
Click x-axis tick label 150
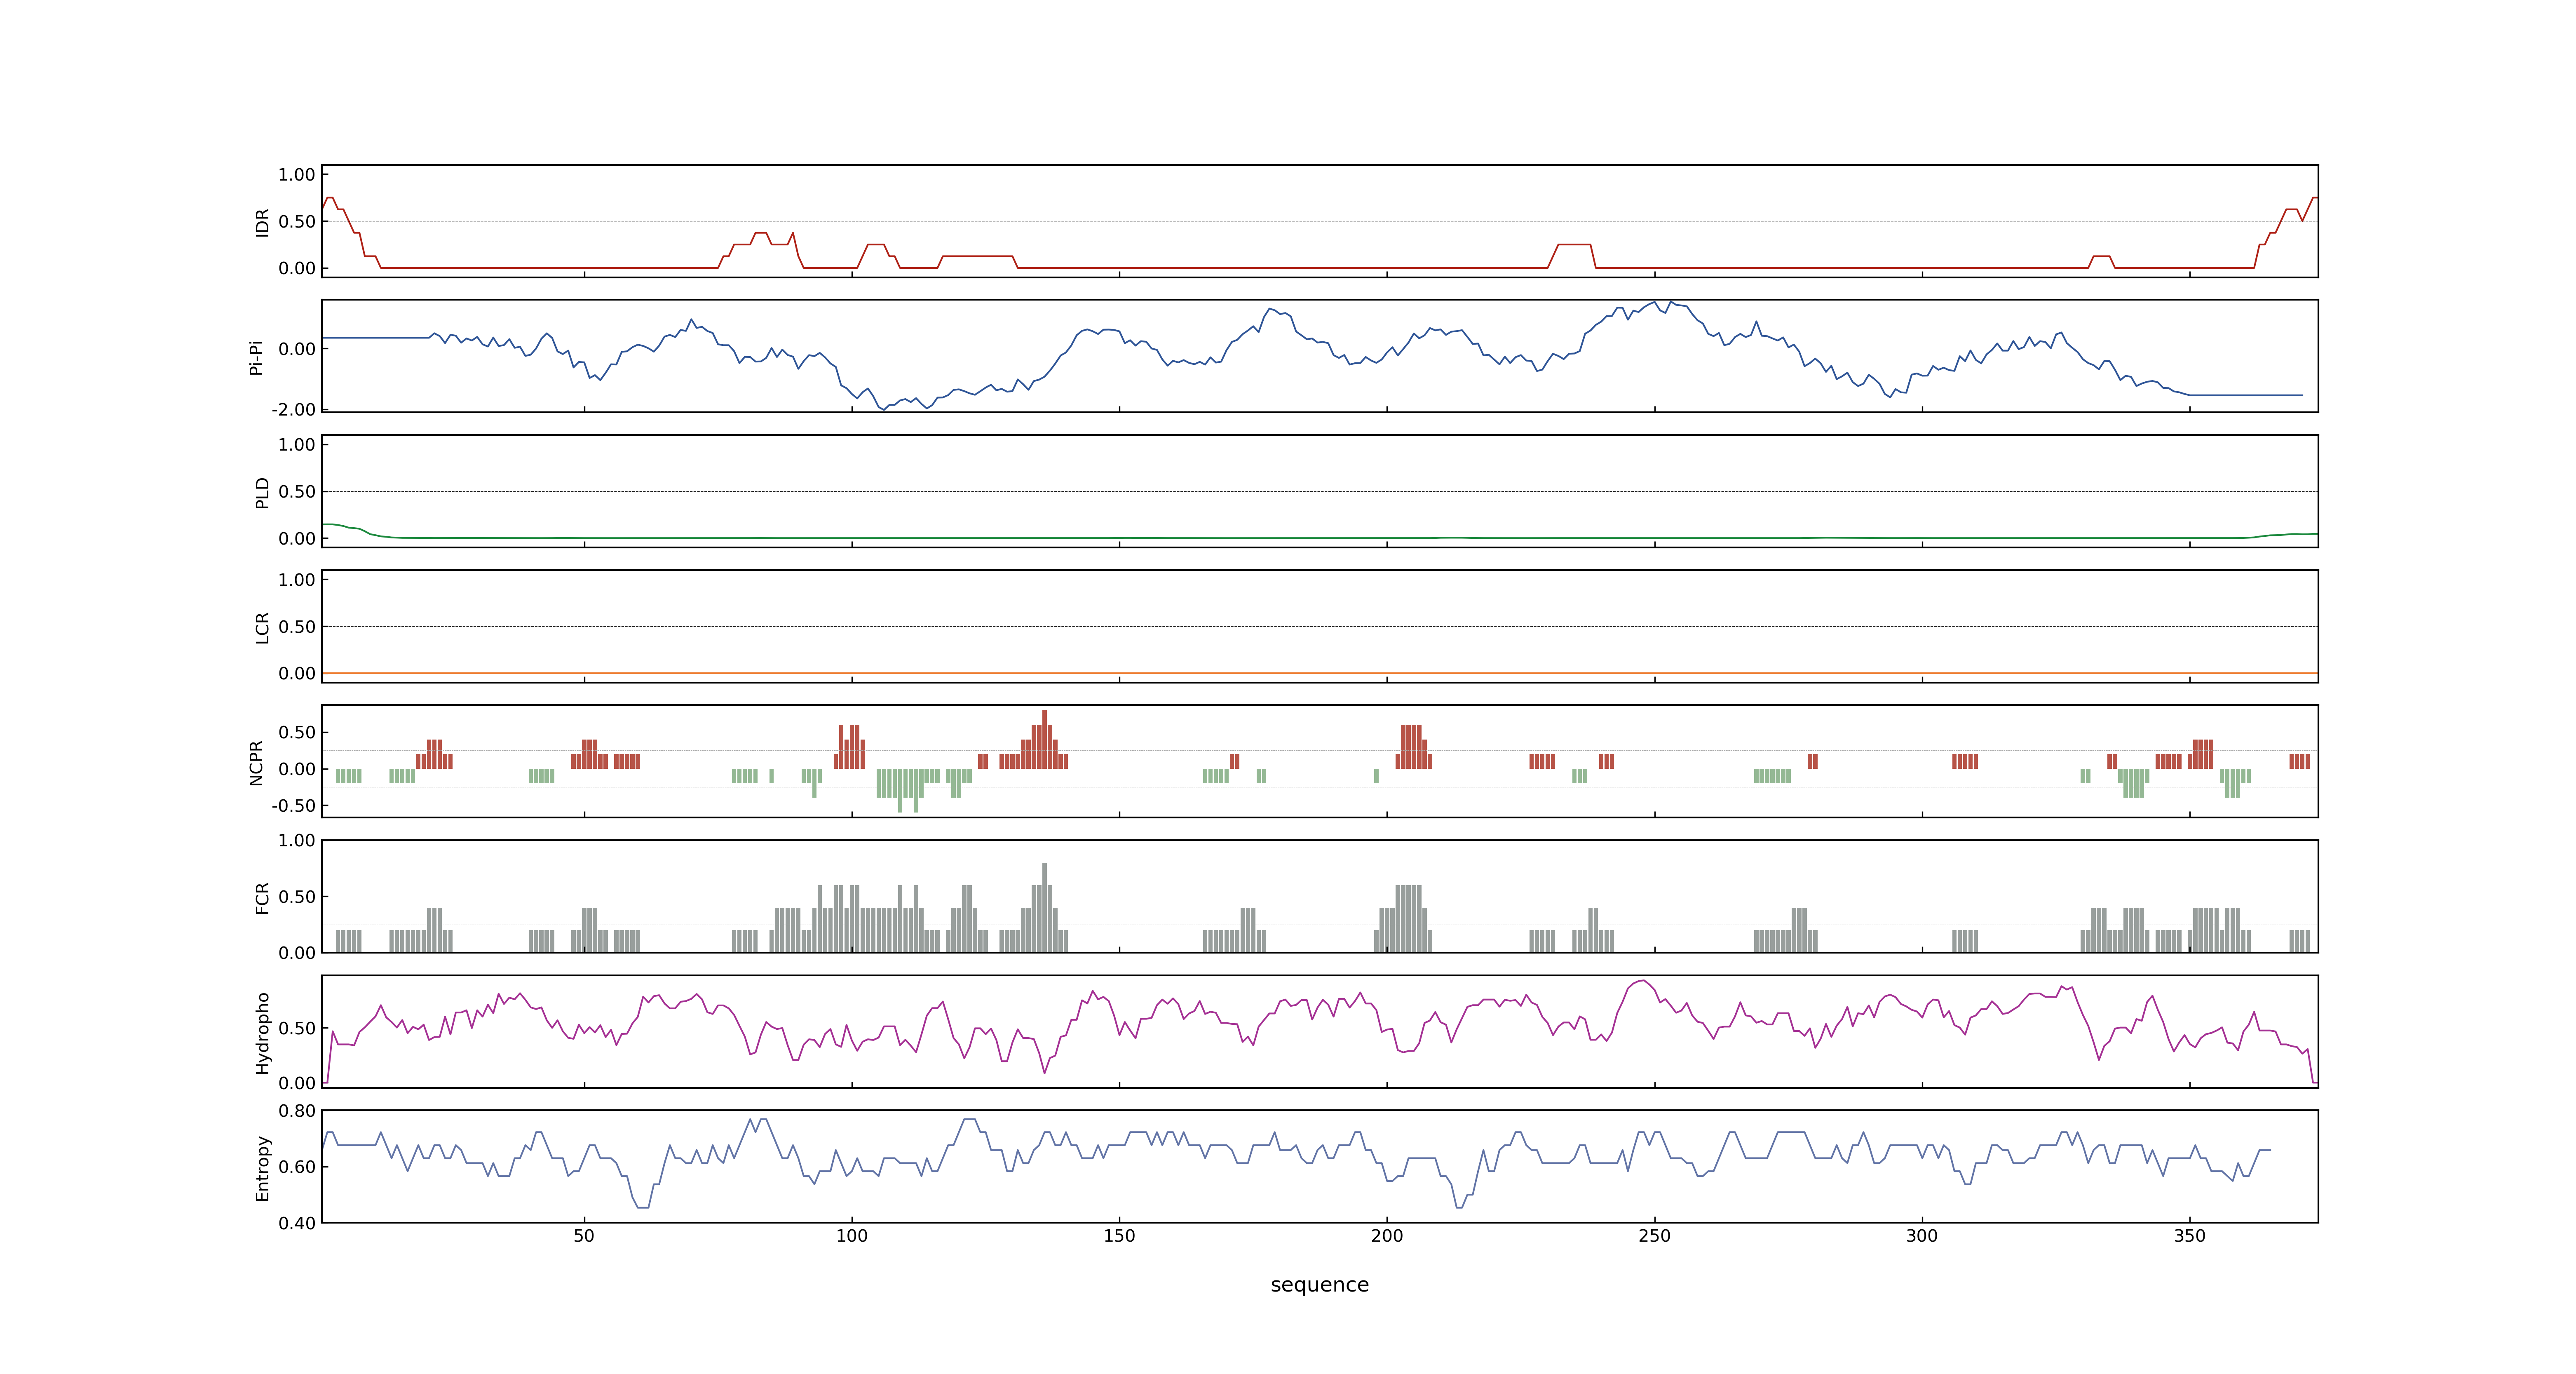(1119, 1236)
